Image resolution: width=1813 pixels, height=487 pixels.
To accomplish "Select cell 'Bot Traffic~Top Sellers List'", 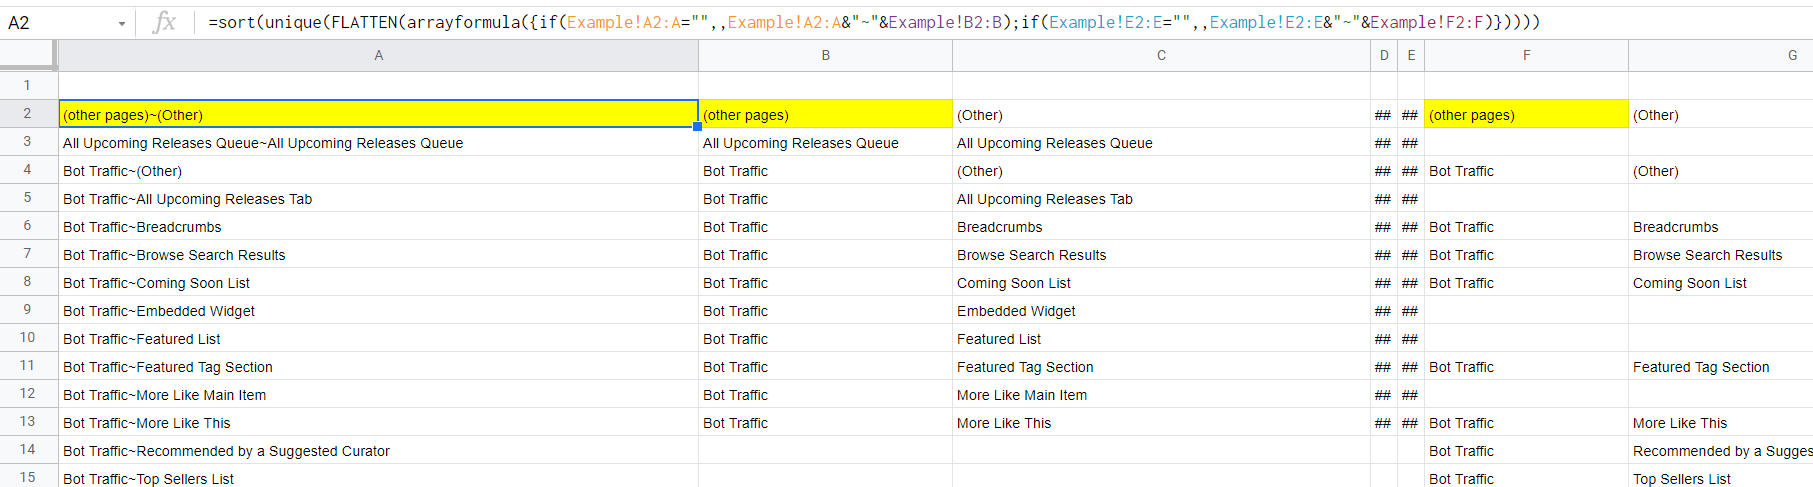I will [x=379, y=476].
